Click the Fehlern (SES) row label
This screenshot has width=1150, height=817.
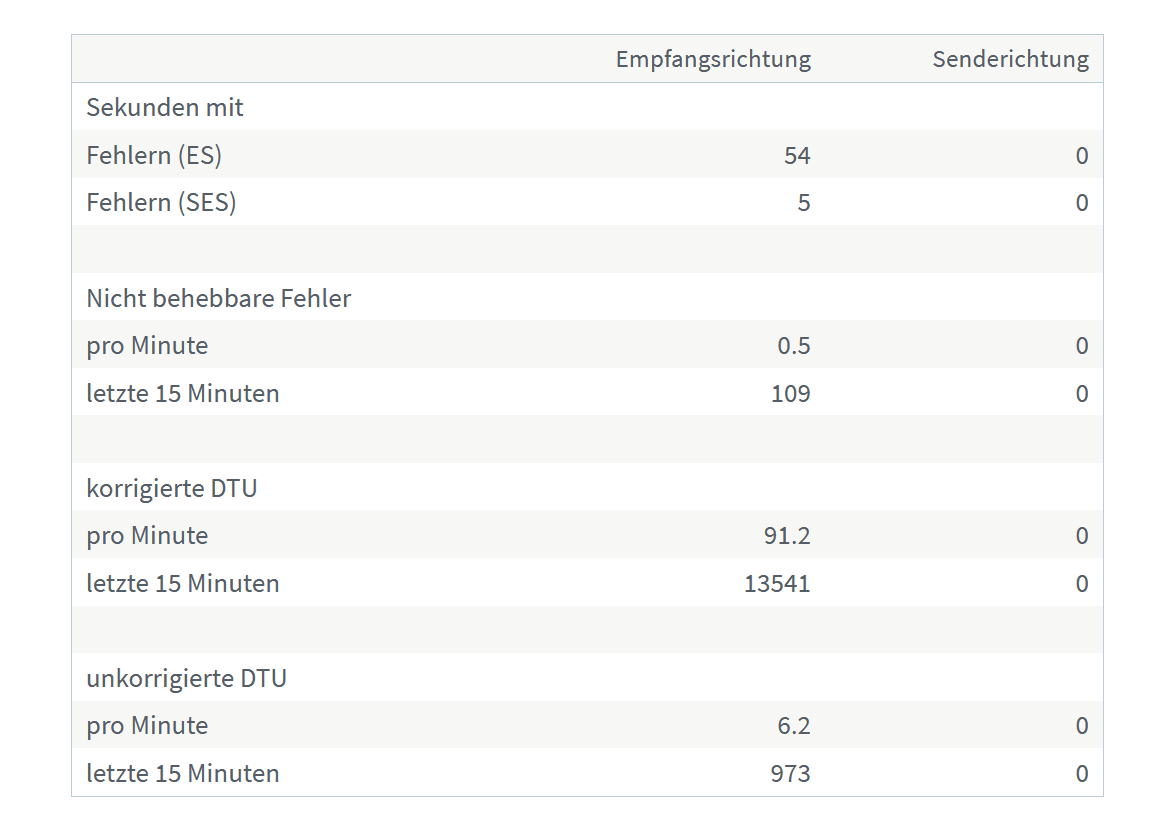point(161,202)
